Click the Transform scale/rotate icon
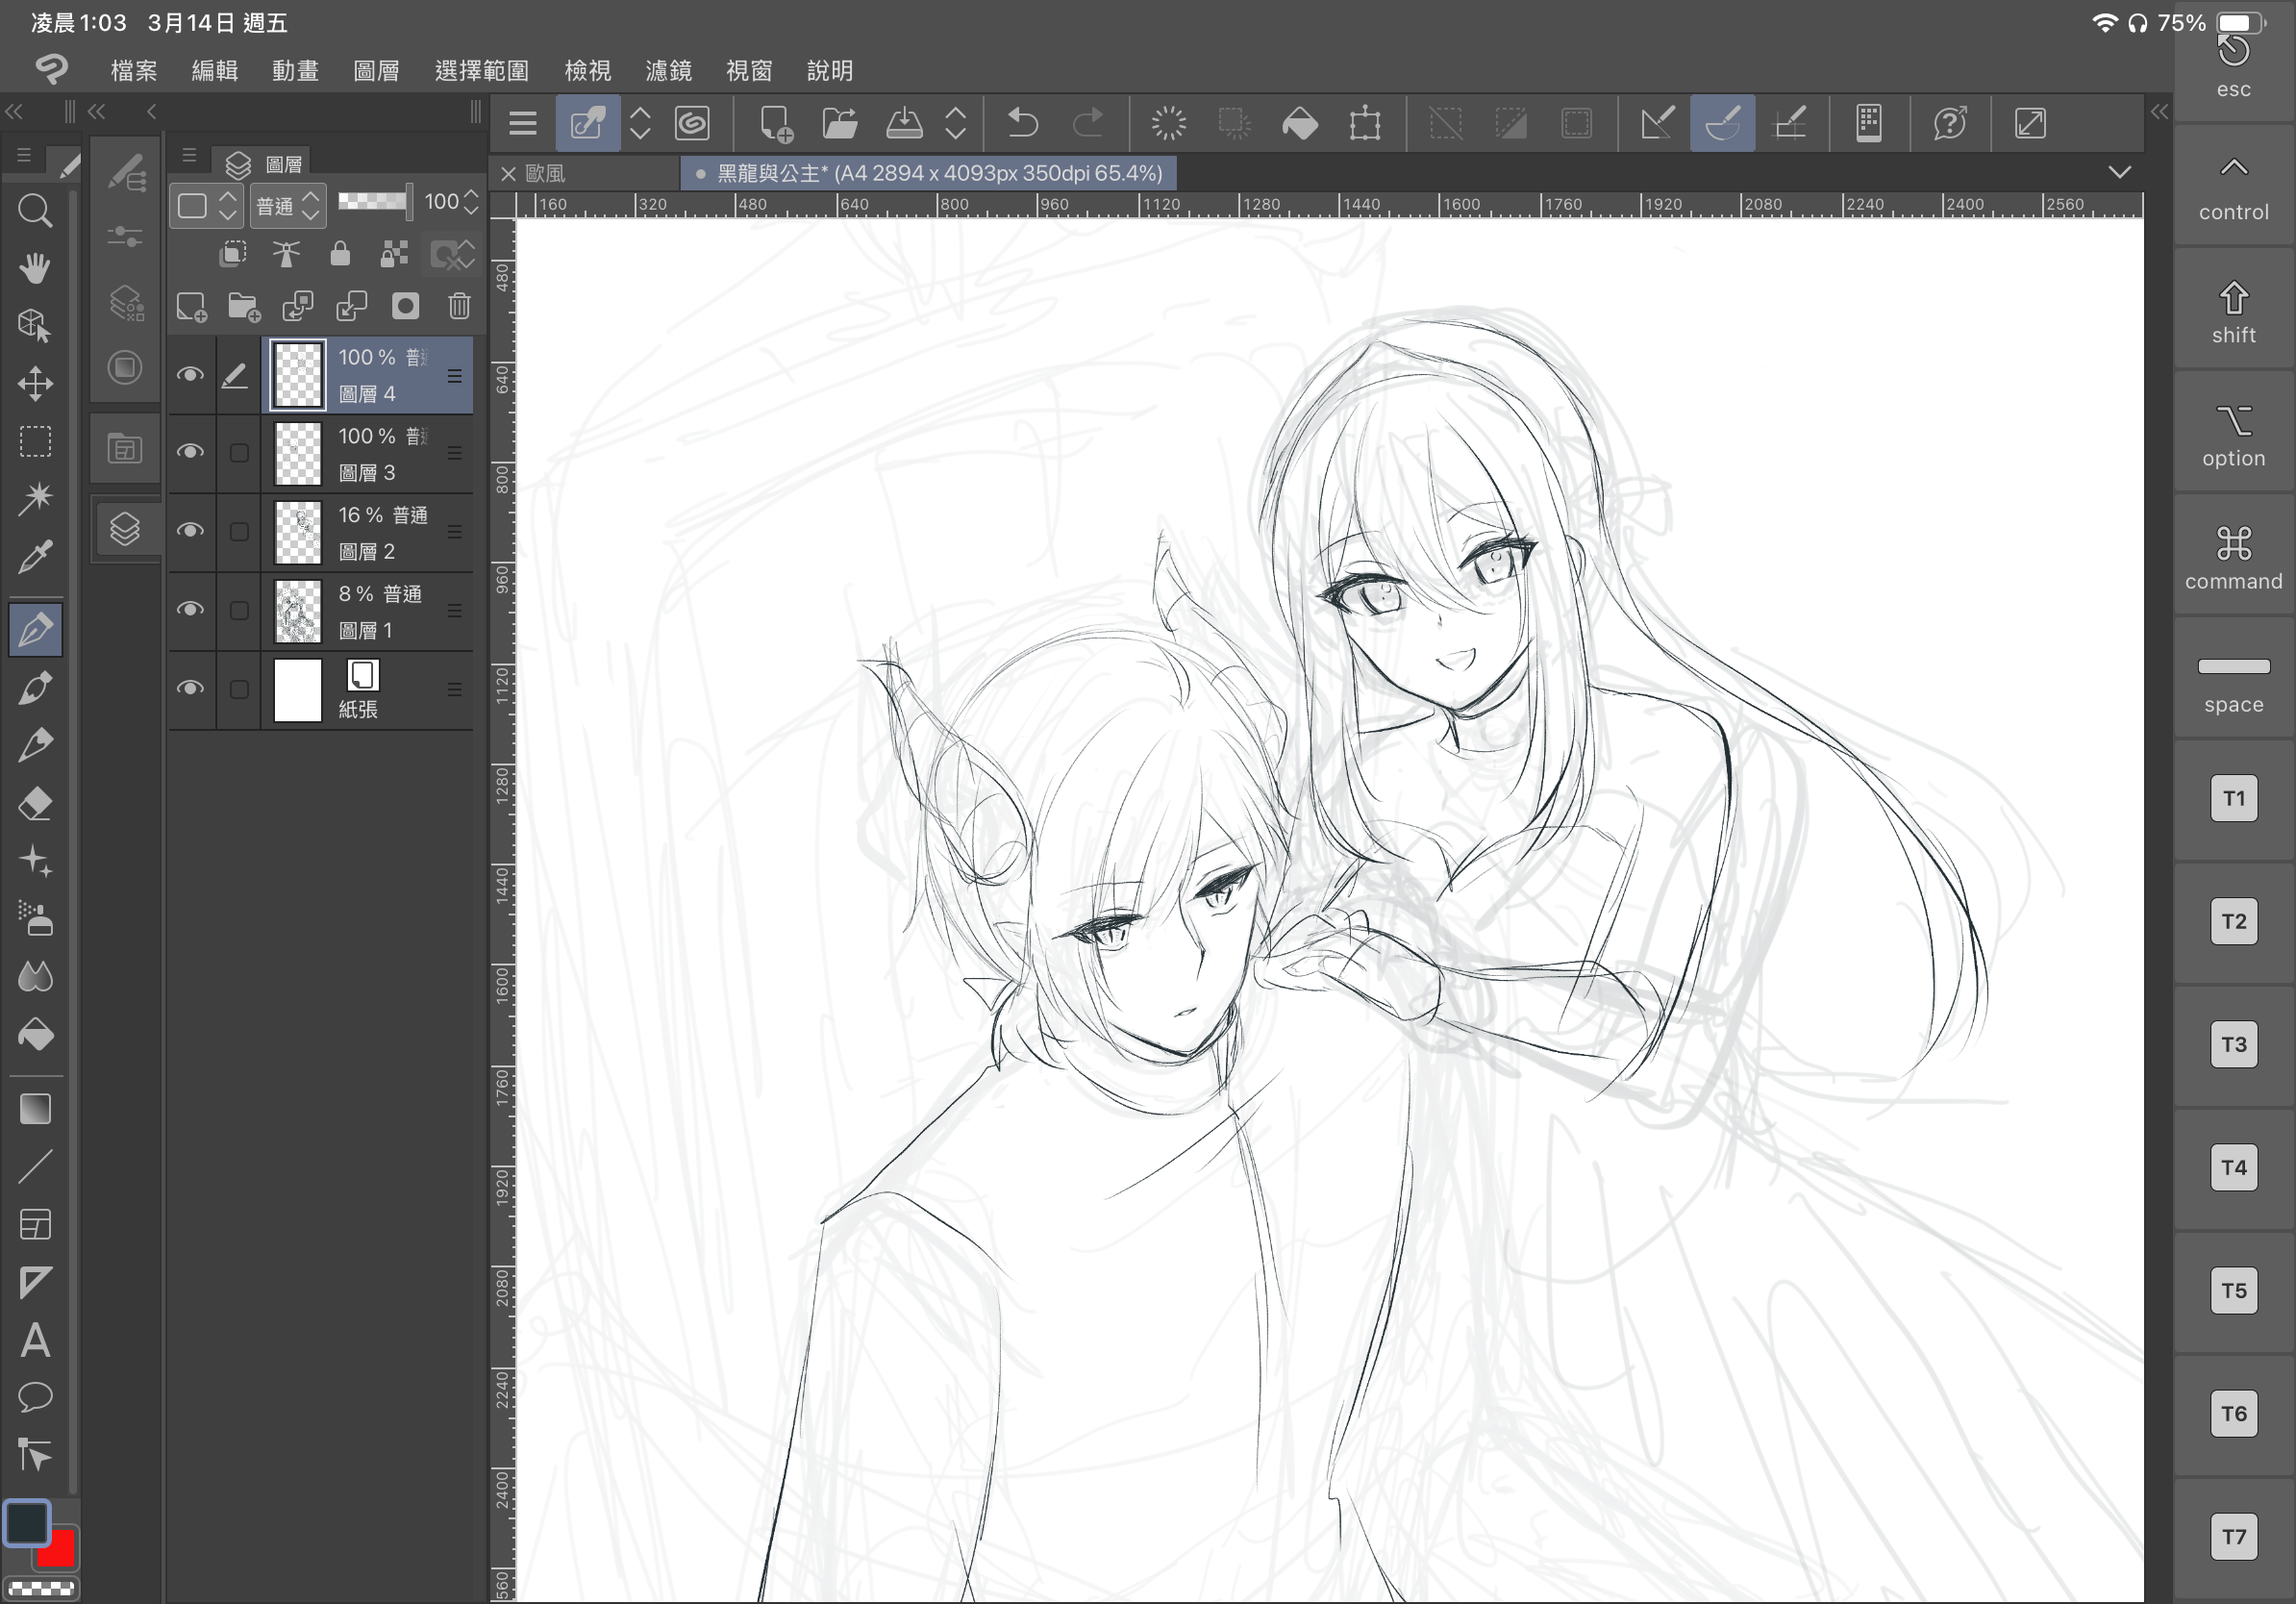The height and width of the screenshot is (1604, 2296). click(1365, 123)
